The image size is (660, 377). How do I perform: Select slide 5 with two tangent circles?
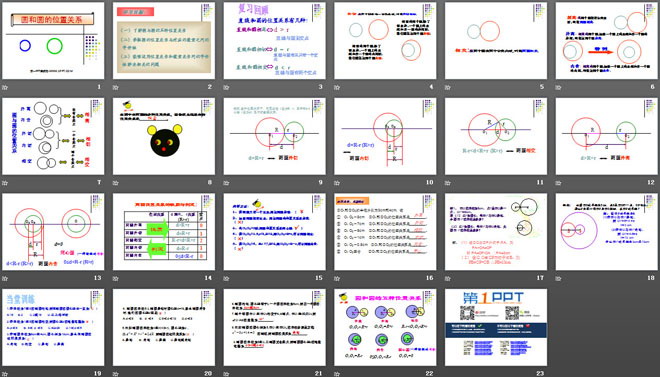[496, 41]
